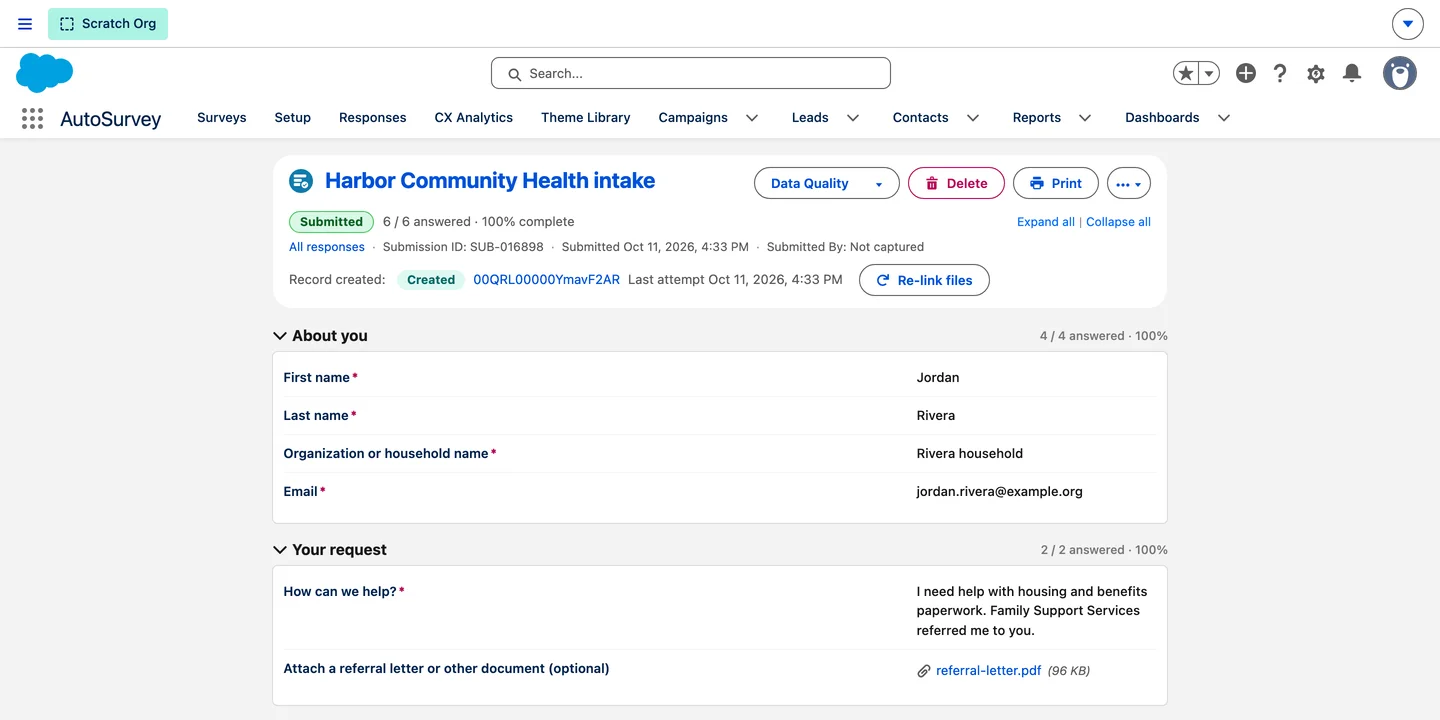Expand the Dashboards tab chevron
1440x720 pixels.
pyautogui.click(x=1224, y=118)
